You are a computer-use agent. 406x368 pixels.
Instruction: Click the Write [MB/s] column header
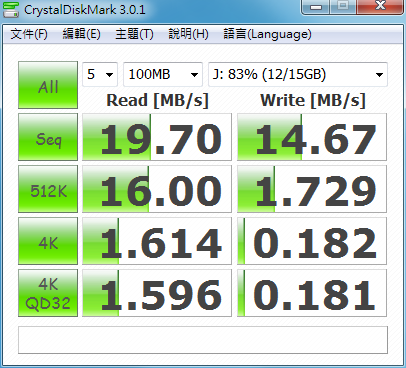click(x=313, y=100)
